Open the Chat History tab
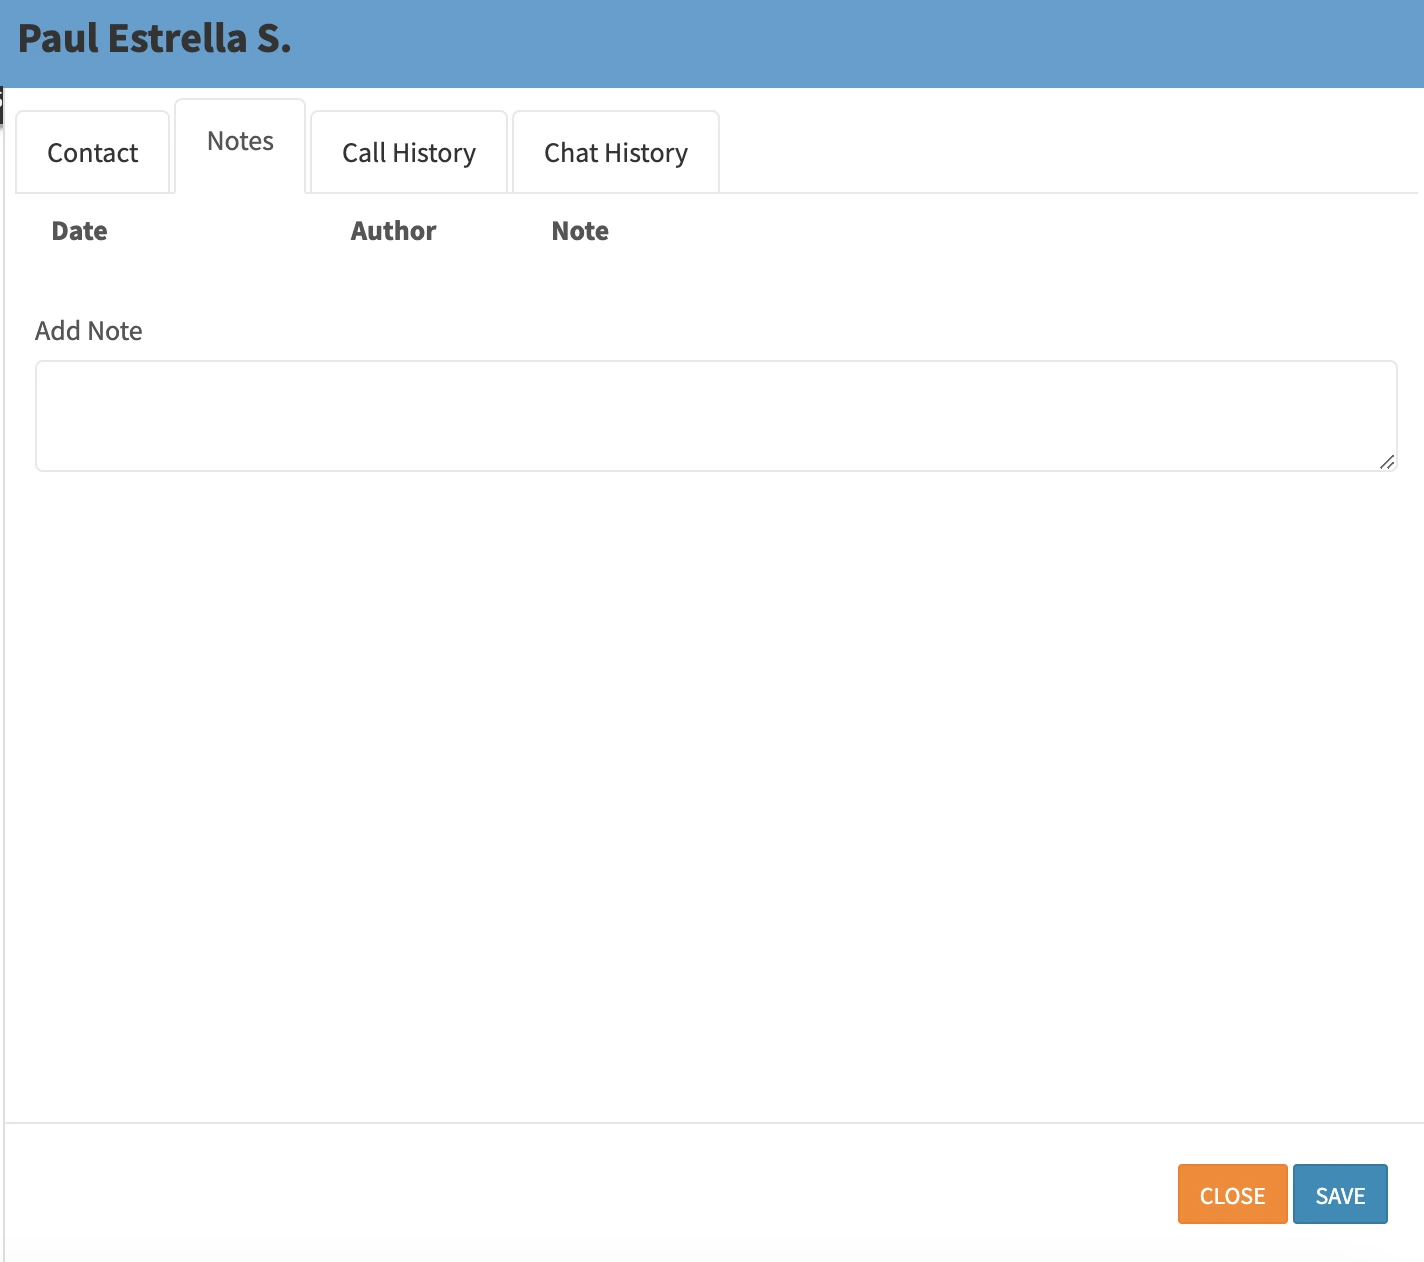The width and height of the screenshot is (1424, 1262). [x=616, y=153]
